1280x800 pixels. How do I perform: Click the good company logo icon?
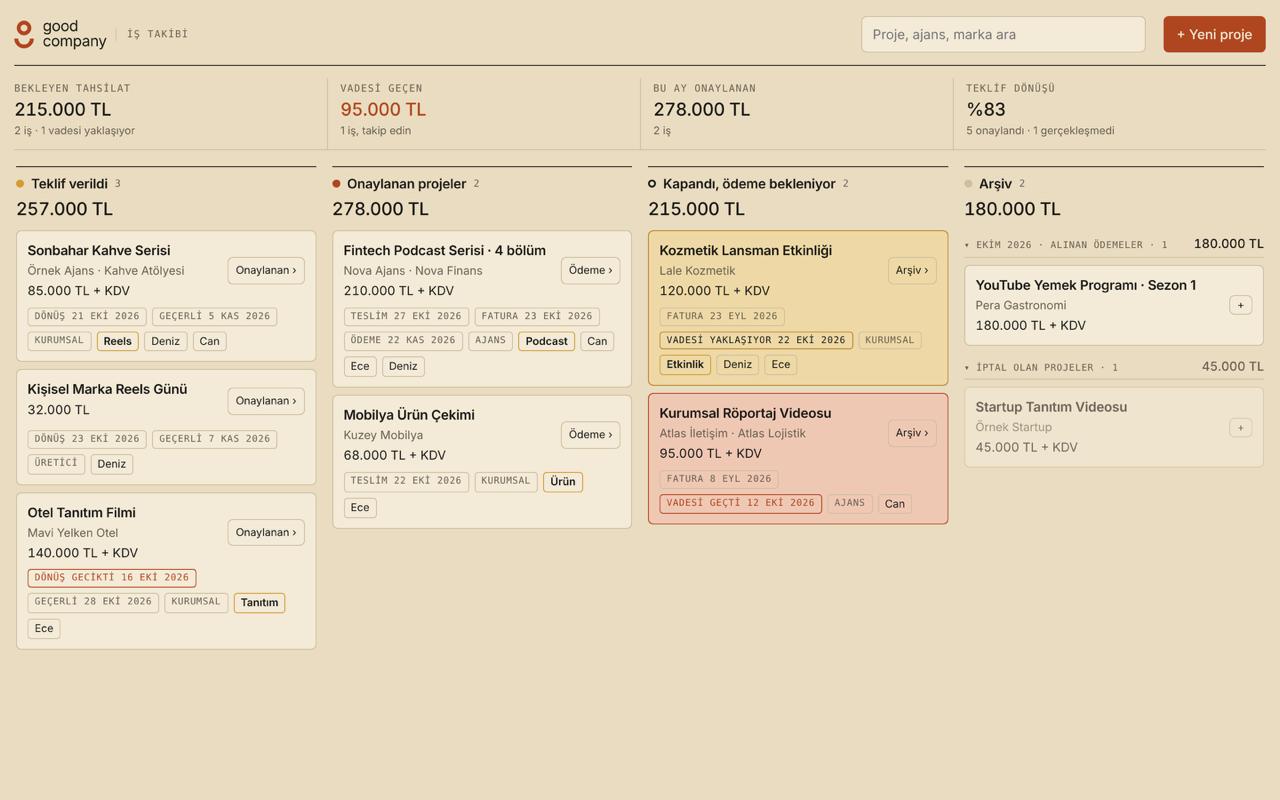coord(24,34)
